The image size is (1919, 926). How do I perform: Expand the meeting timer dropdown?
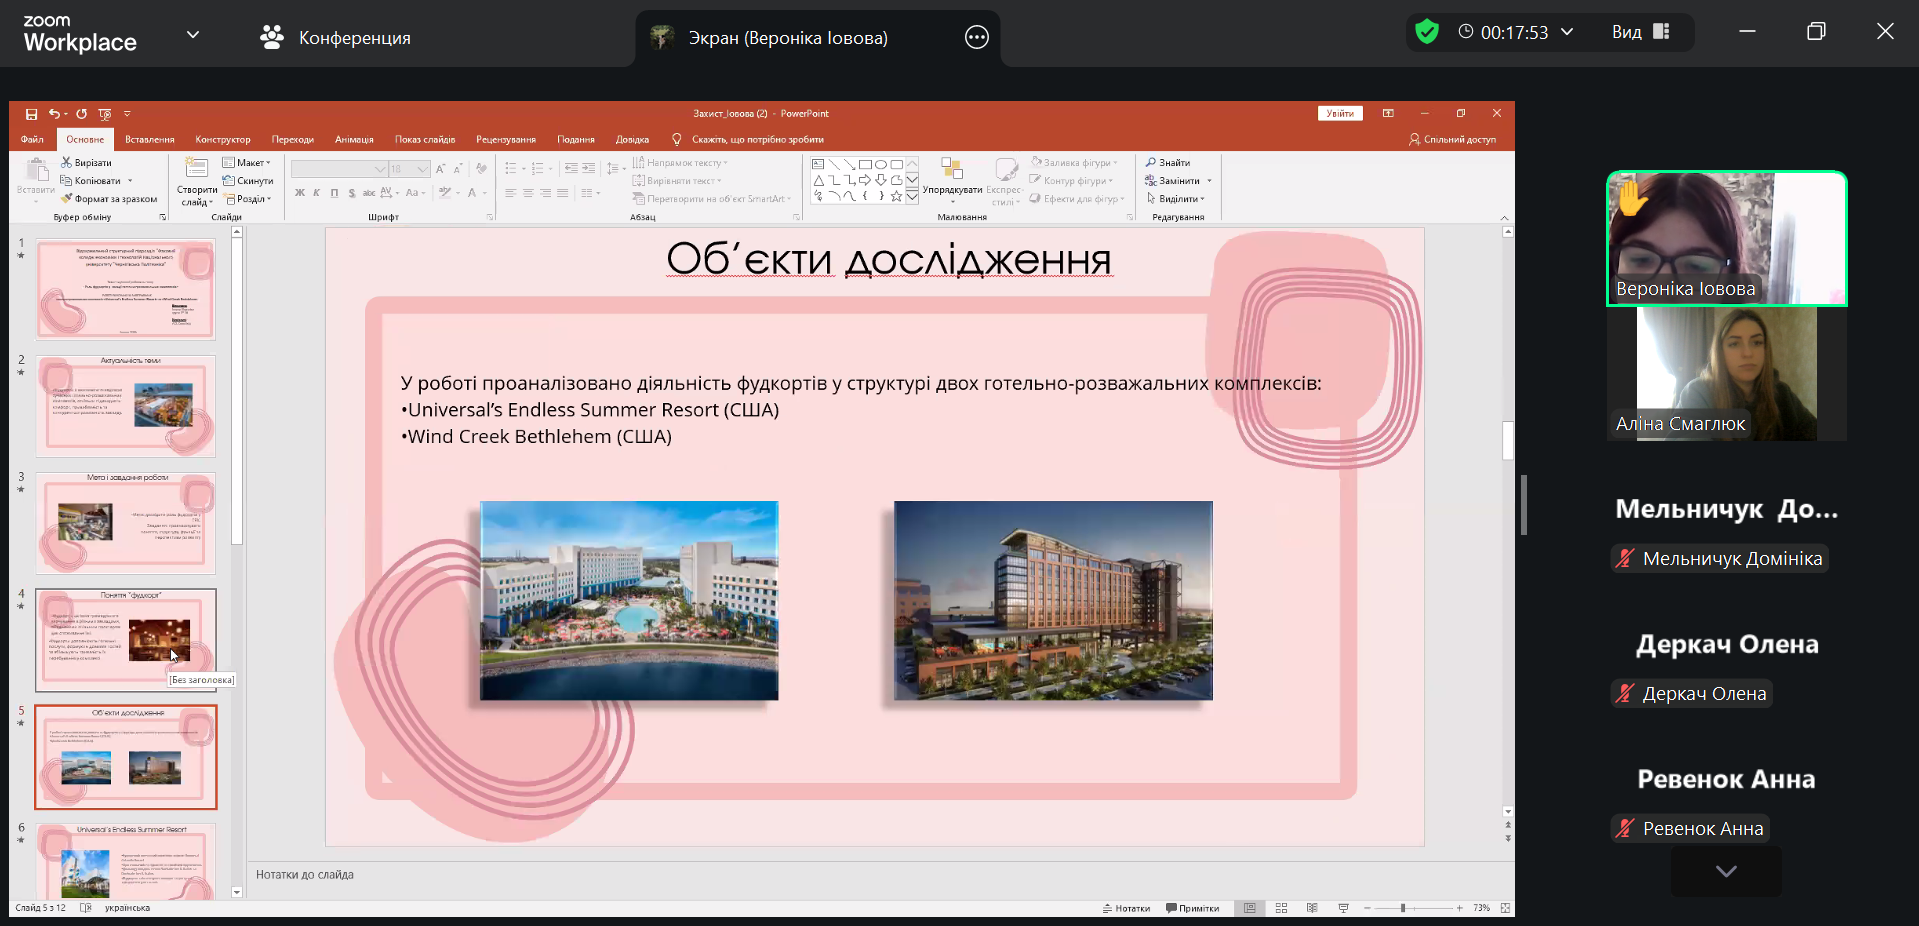click(x=1567, y=32)
